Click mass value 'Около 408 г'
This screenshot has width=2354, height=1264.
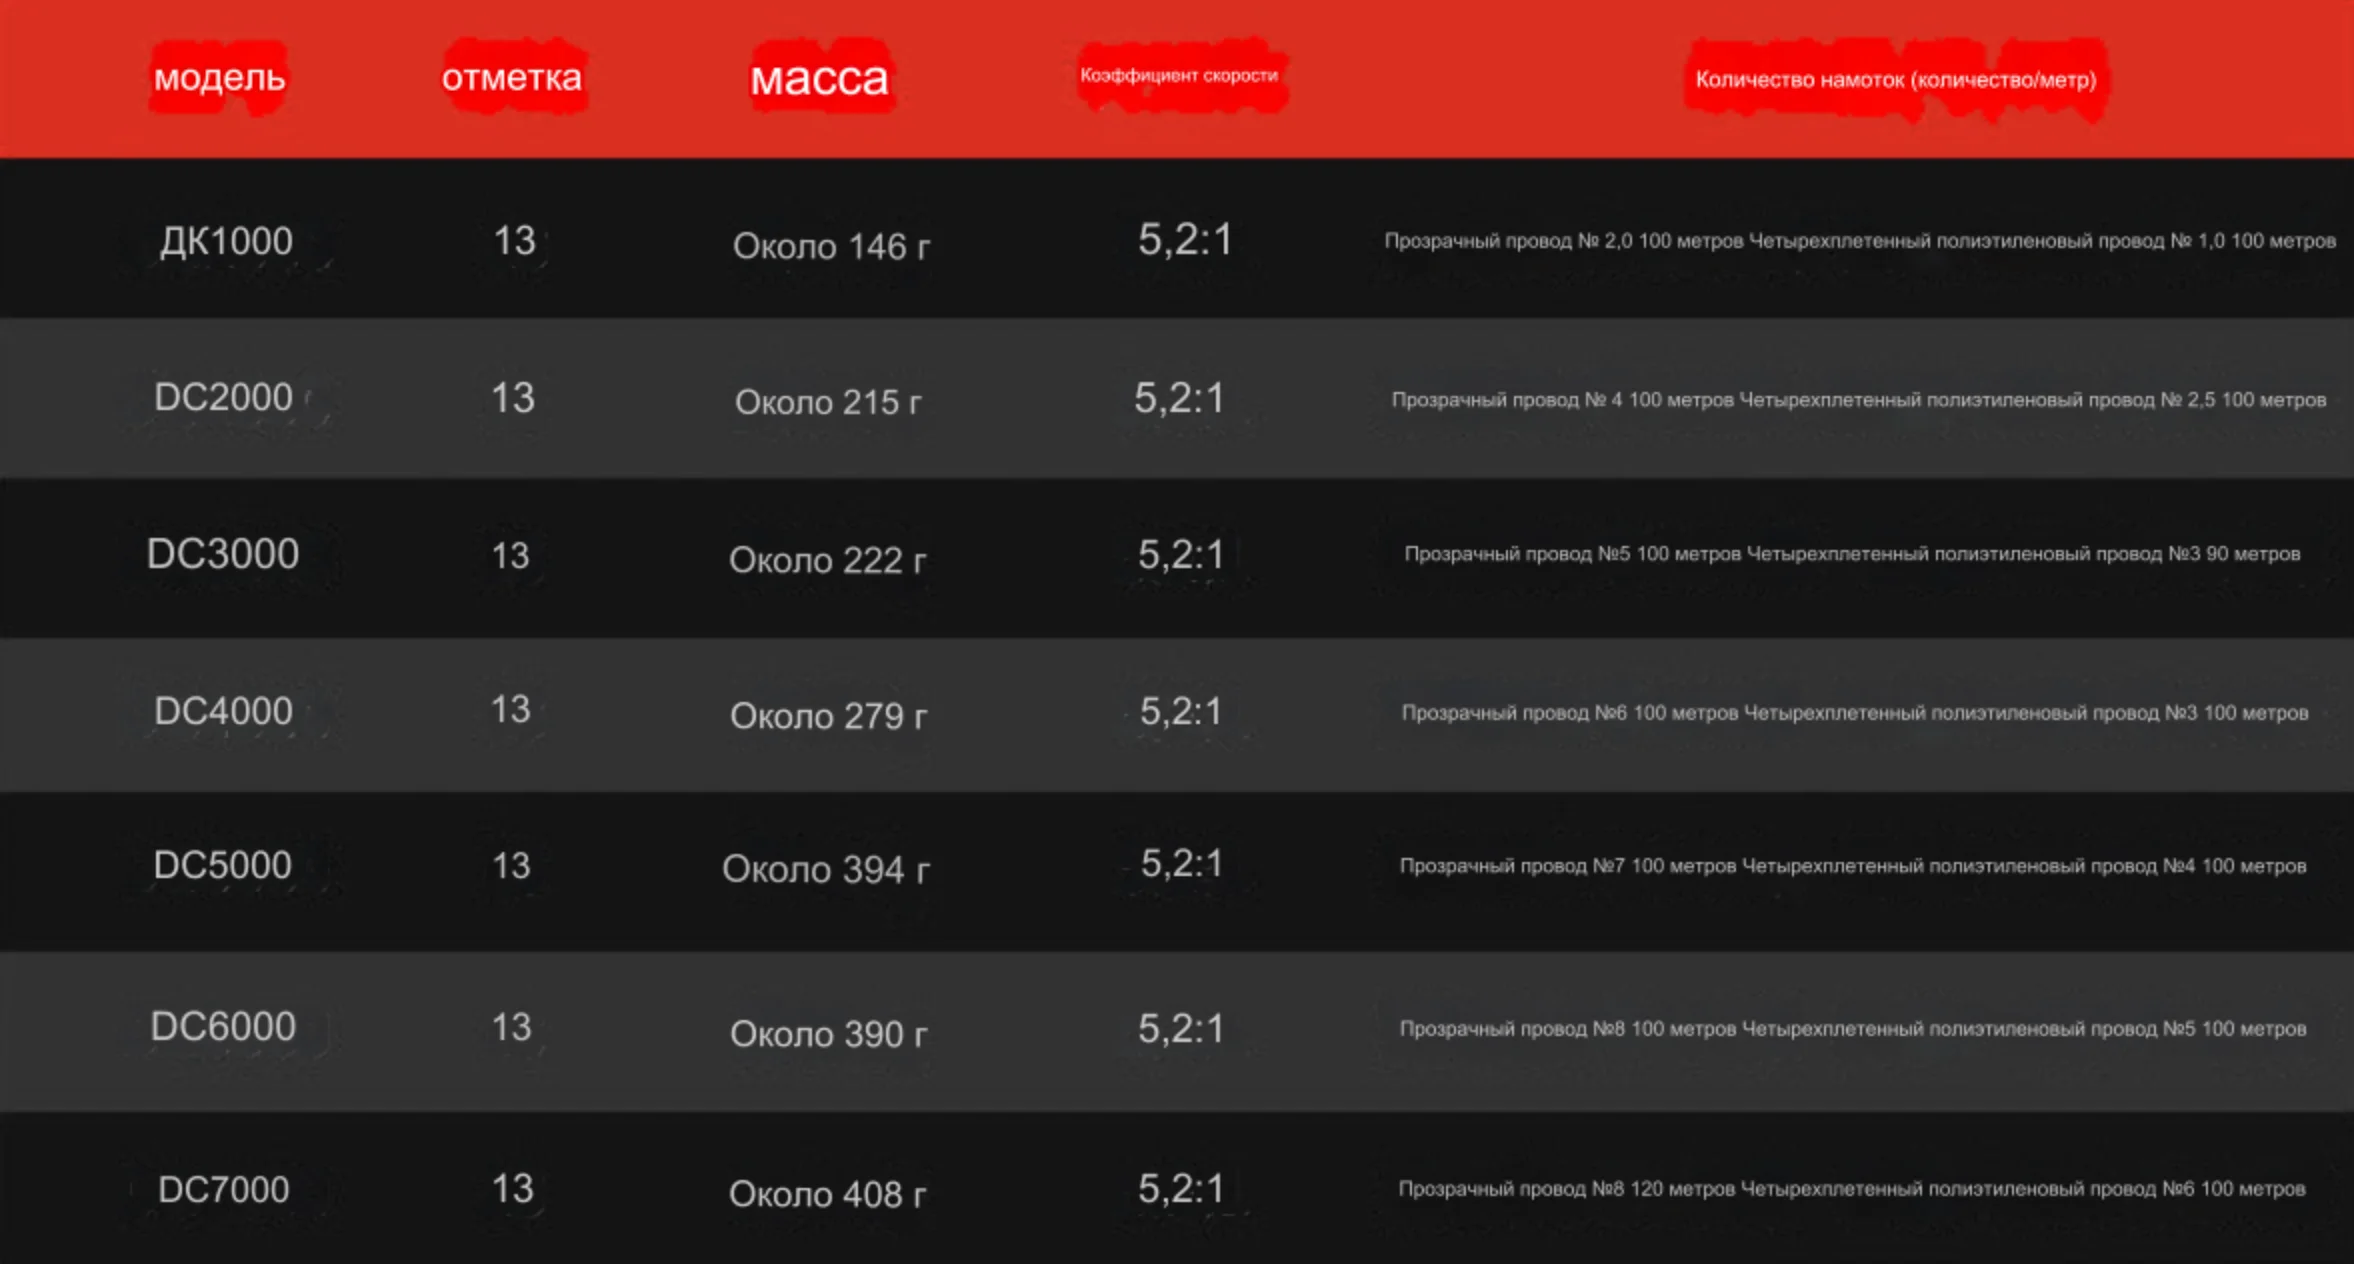827,1194
